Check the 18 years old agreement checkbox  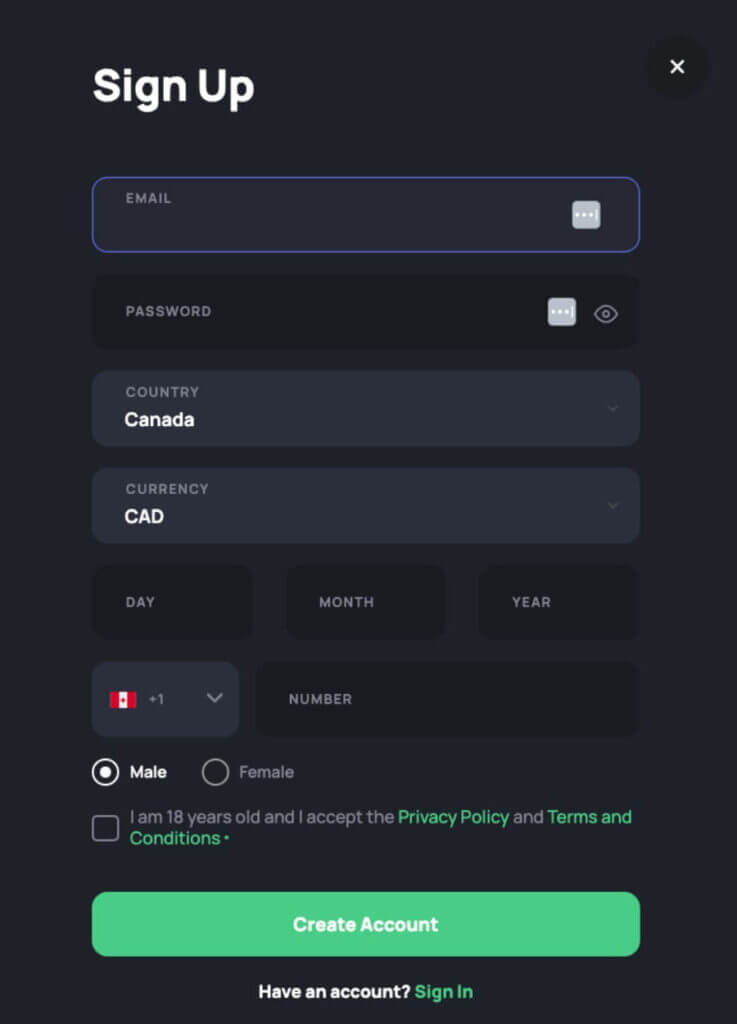[106, 828]
